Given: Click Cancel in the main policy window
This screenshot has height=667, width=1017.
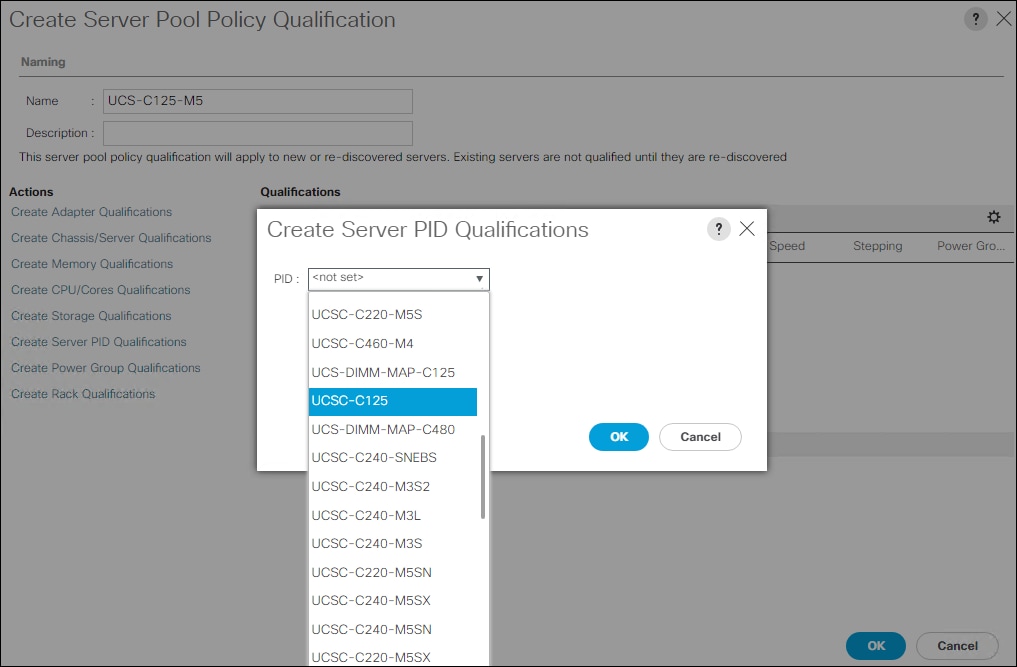Looking at the screenshot, I should pyautogui.click(x=957, y=646).
